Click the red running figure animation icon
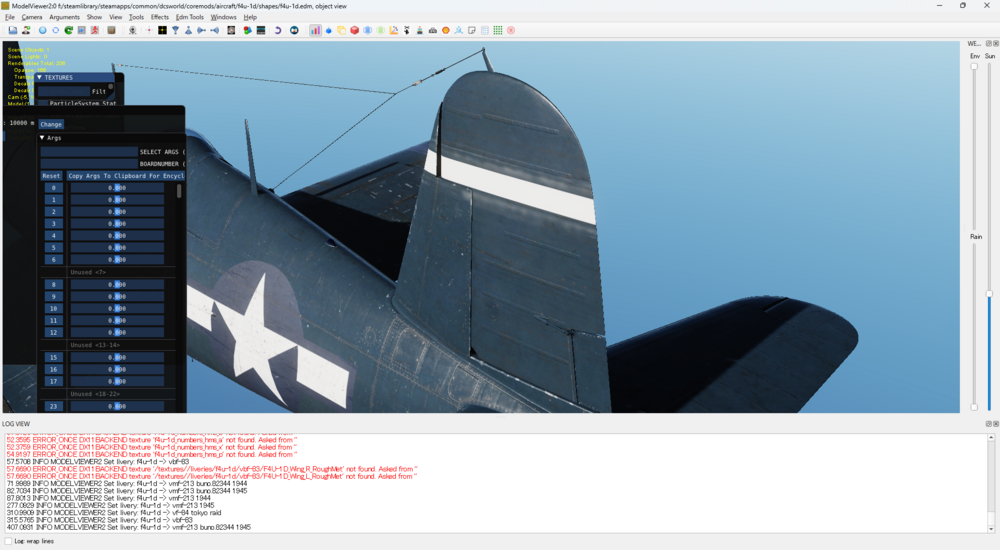The image size is (1000, 550). pyautogui.click(x=95, y=30)
